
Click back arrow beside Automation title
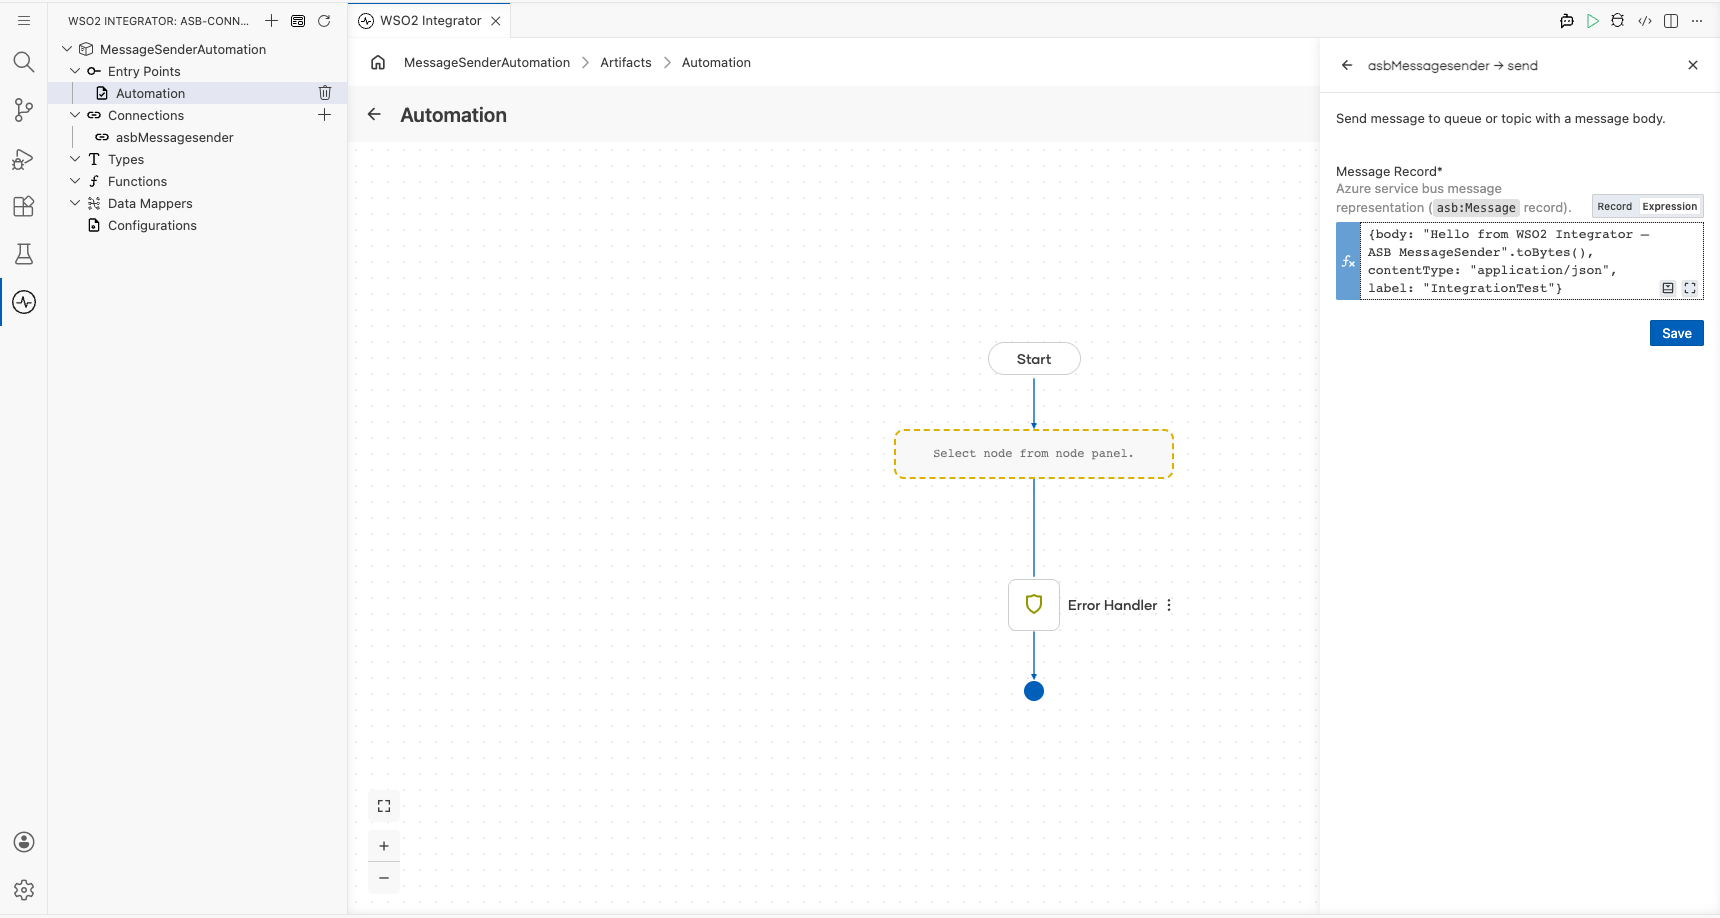click(x=374, y=114)
